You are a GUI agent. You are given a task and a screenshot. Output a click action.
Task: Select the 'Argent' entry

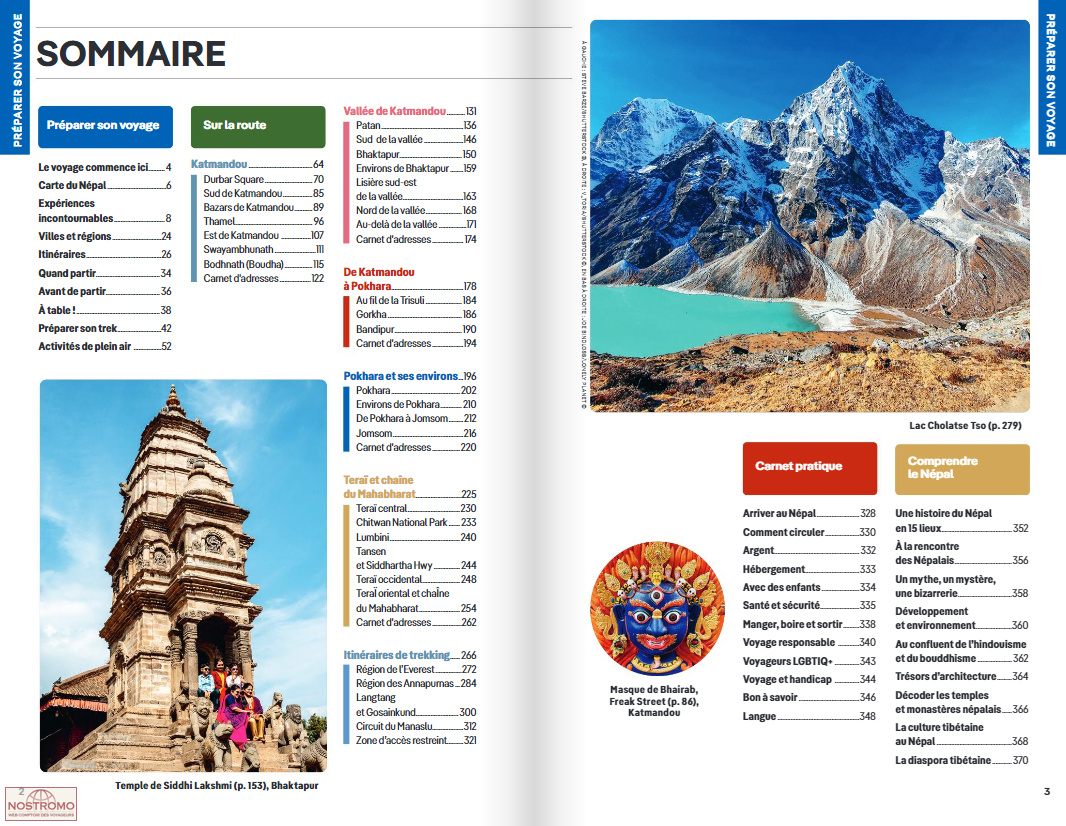coord(809,551)
